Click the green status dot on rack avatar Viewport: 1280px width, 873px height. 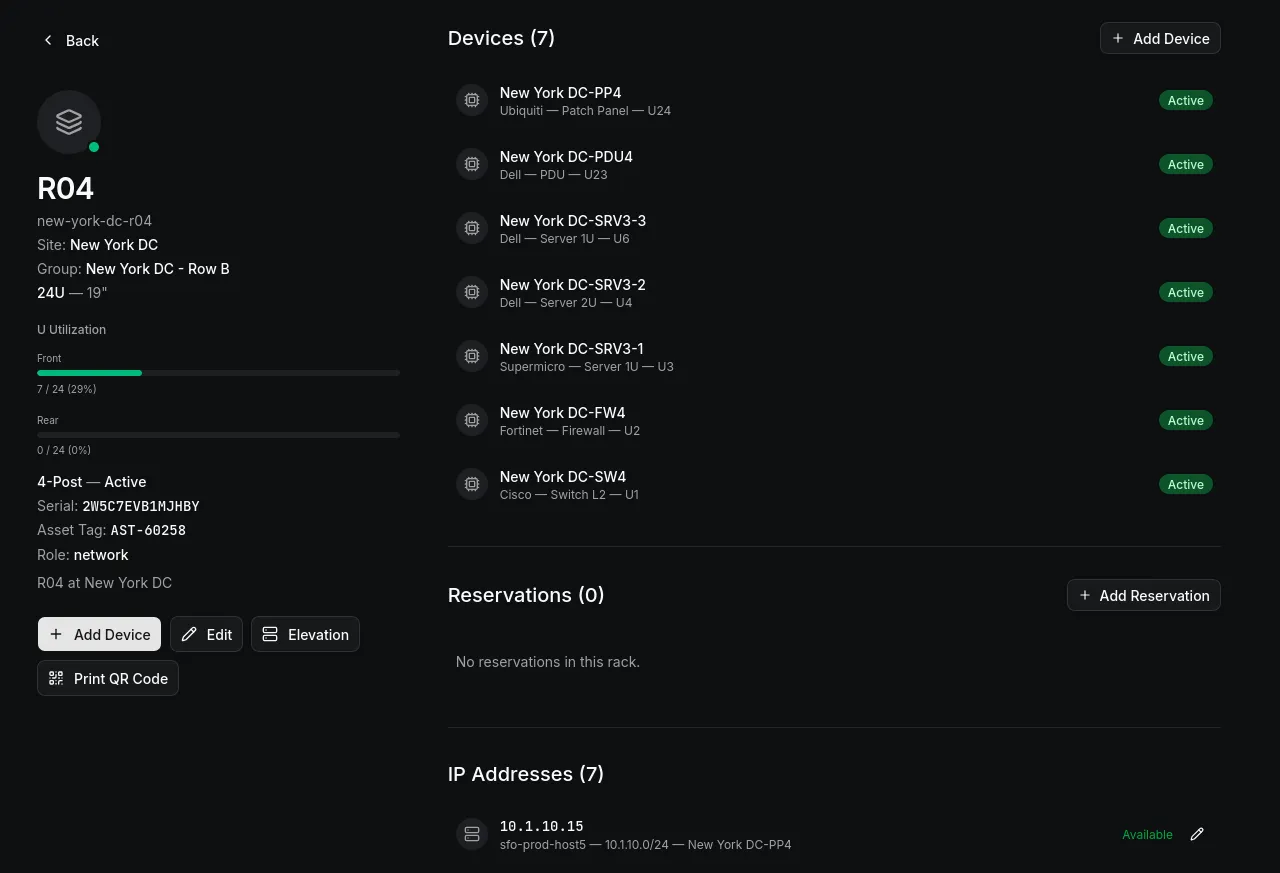(x=94, y=147)
